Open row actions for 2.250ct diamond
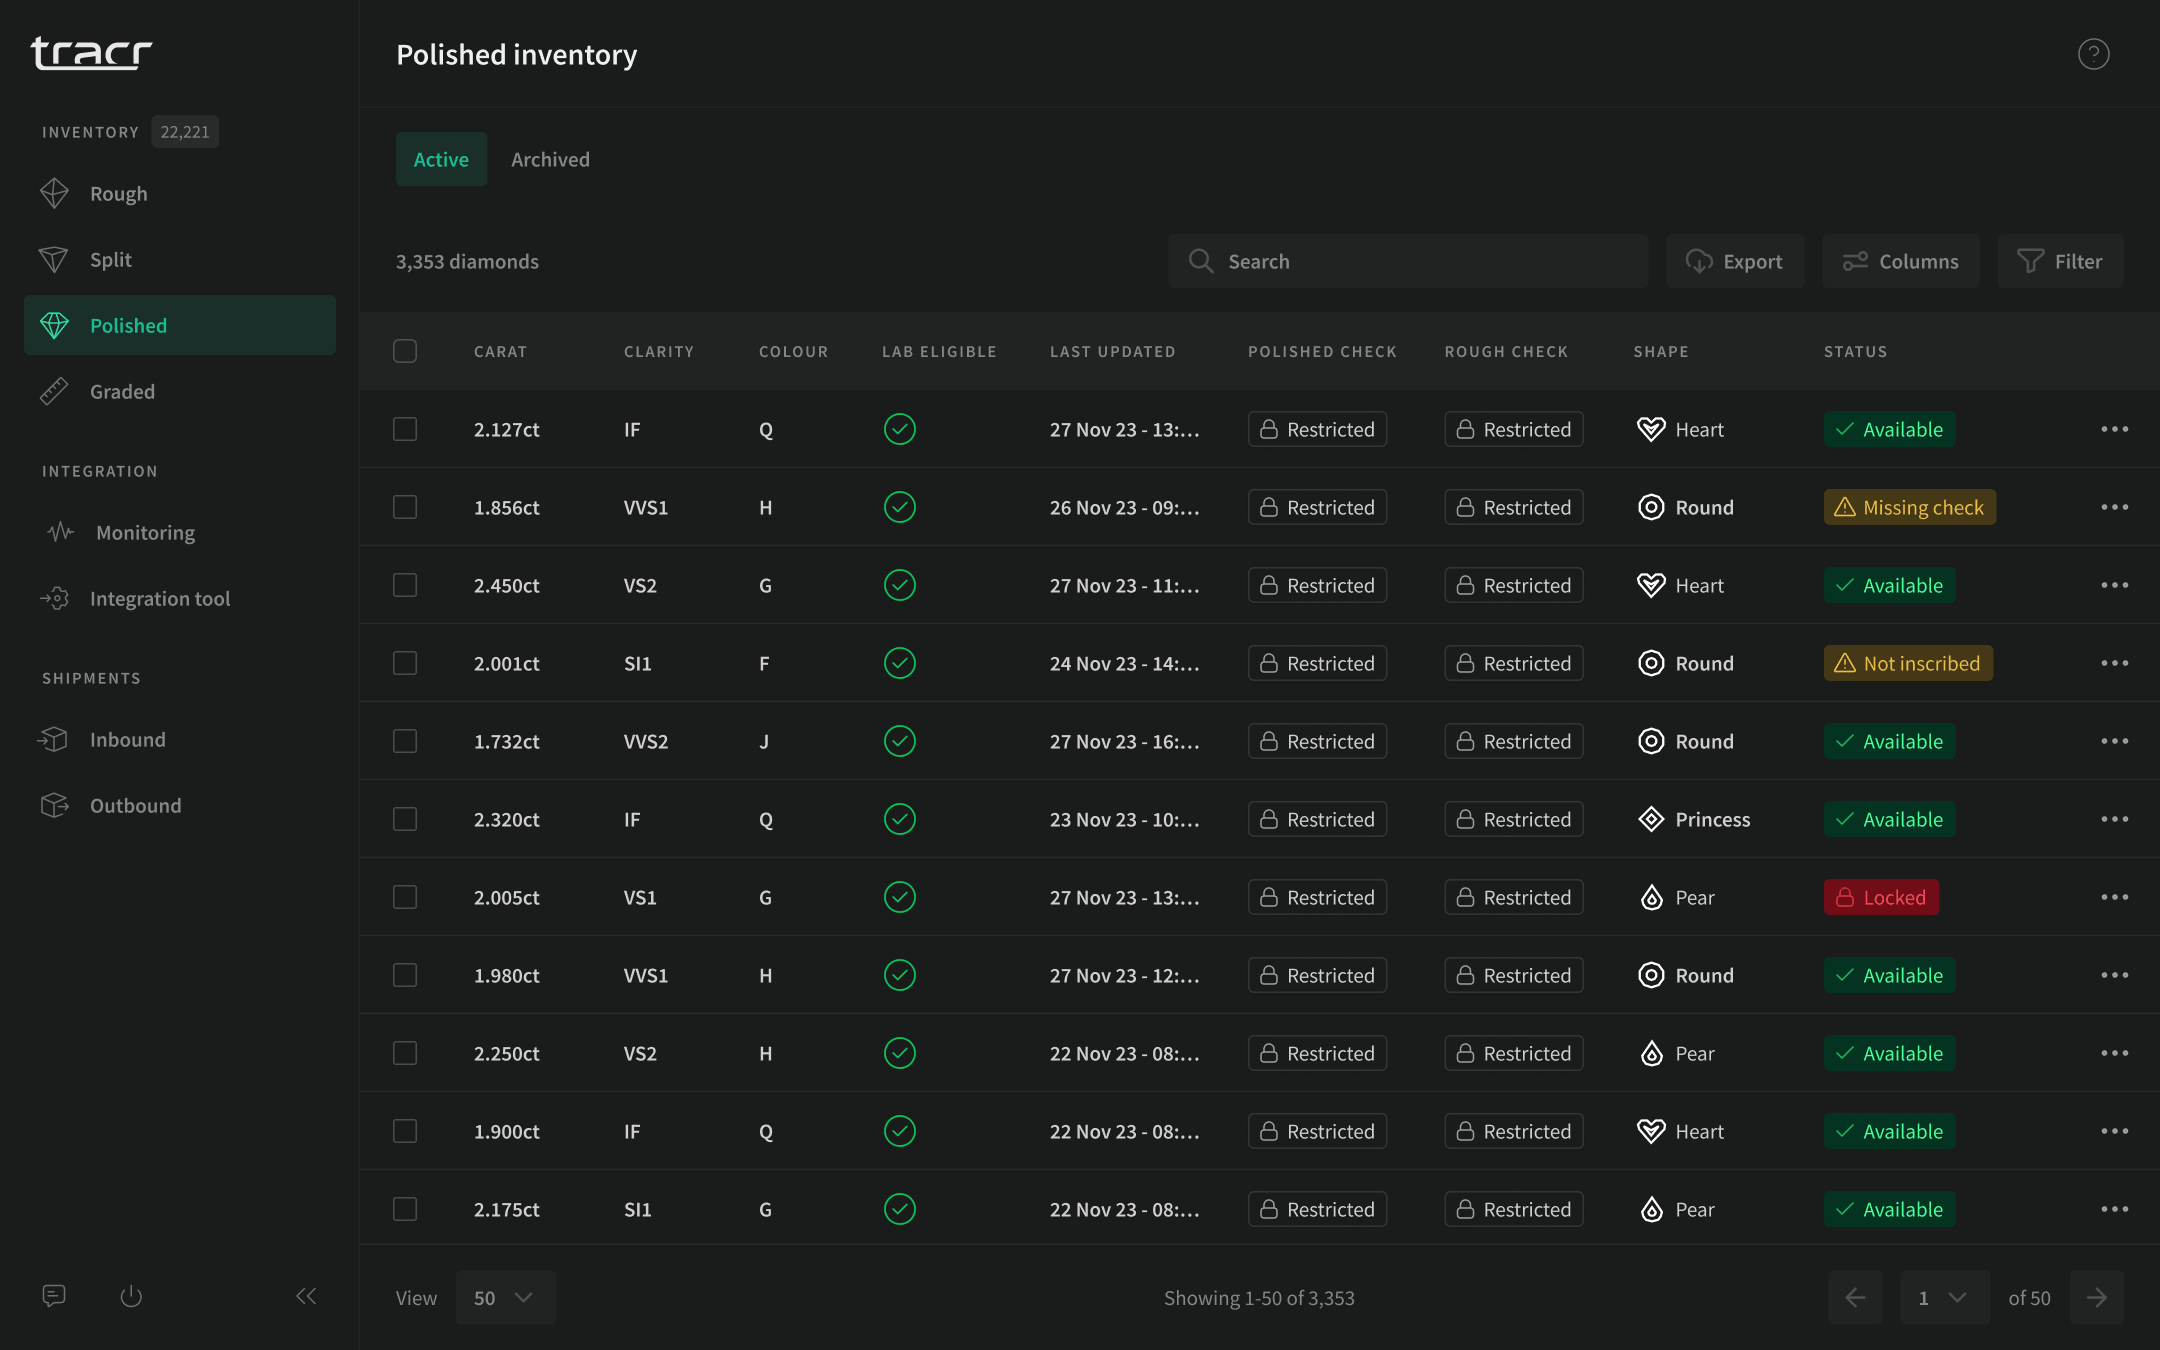The width and height of the screenshot is (2160, 1350). pos(2114,1053)
